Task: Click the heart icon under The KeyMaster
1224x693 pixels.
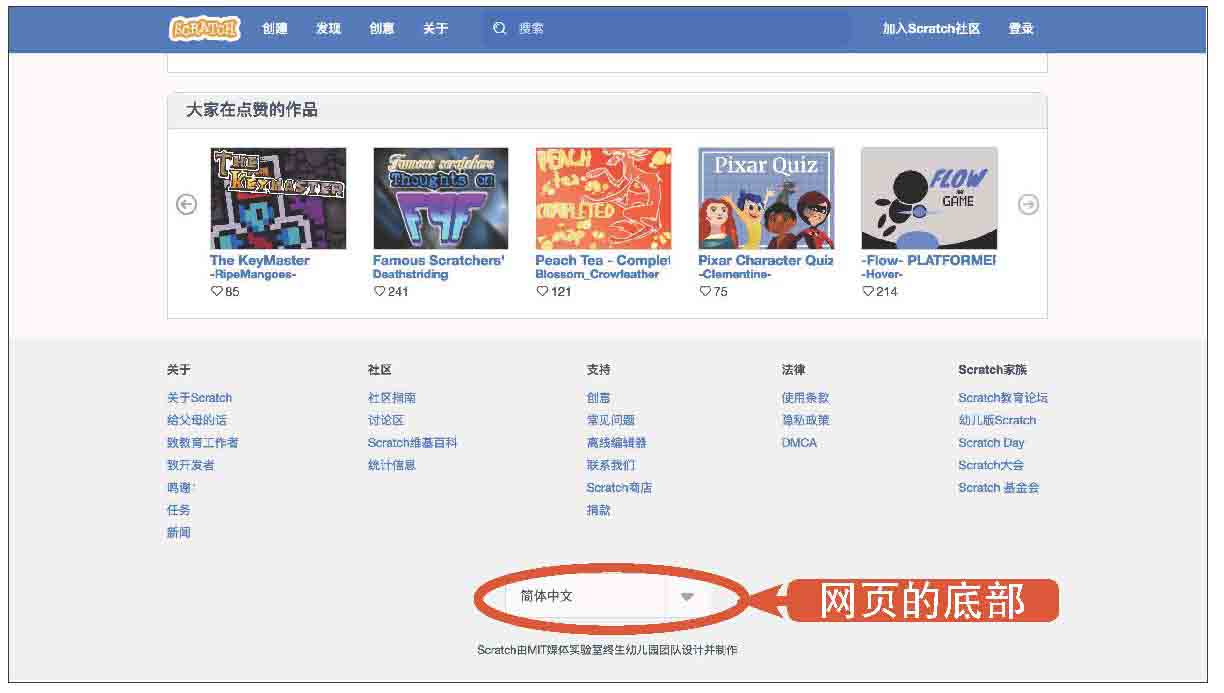Action: 216,291
